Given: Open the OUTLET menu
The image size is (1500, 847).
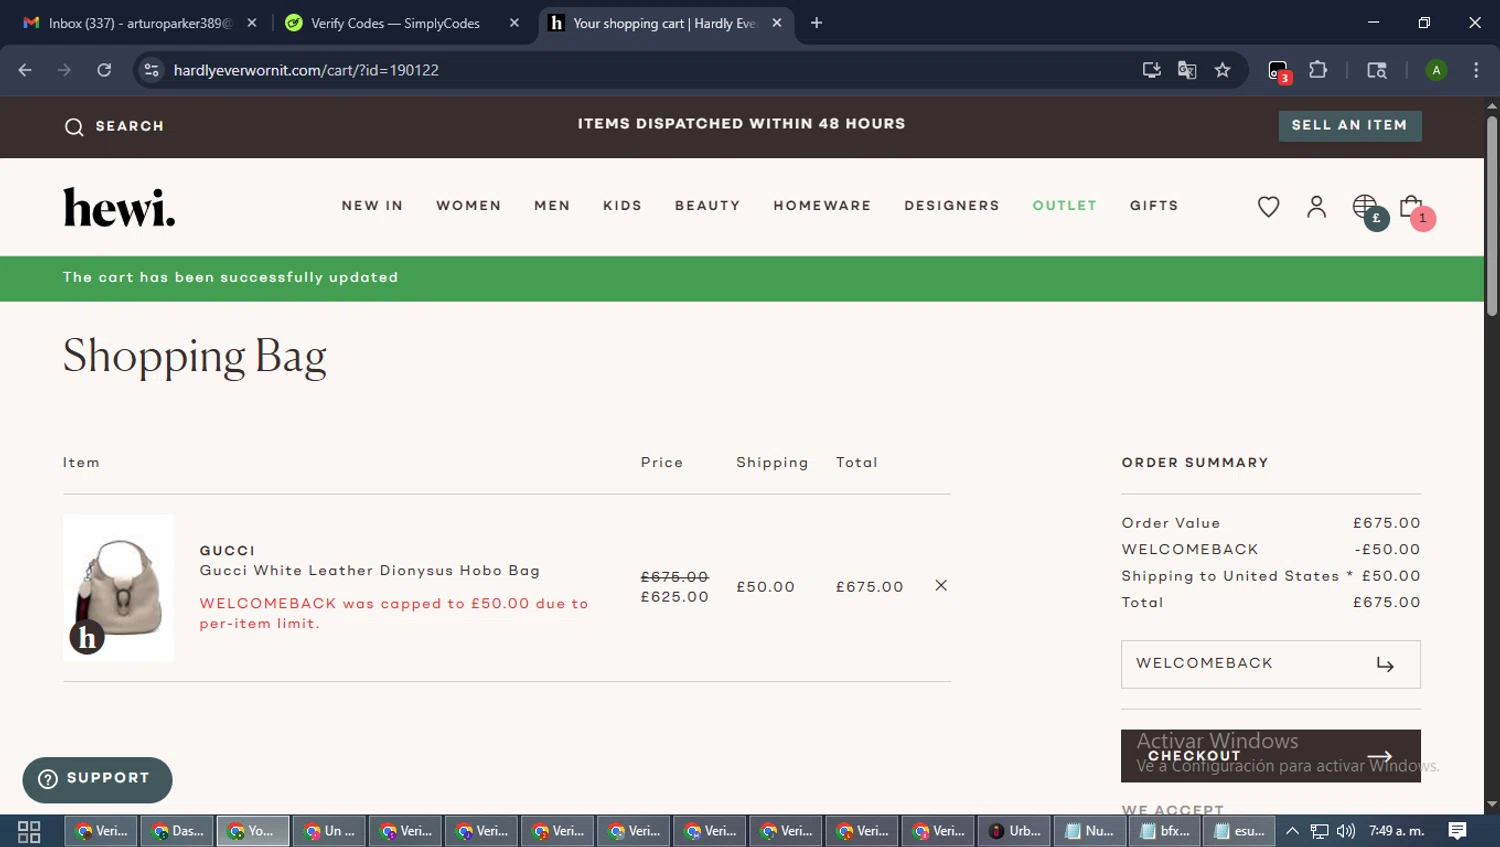Looking at the screenshot, I should tap(1064, 206).
